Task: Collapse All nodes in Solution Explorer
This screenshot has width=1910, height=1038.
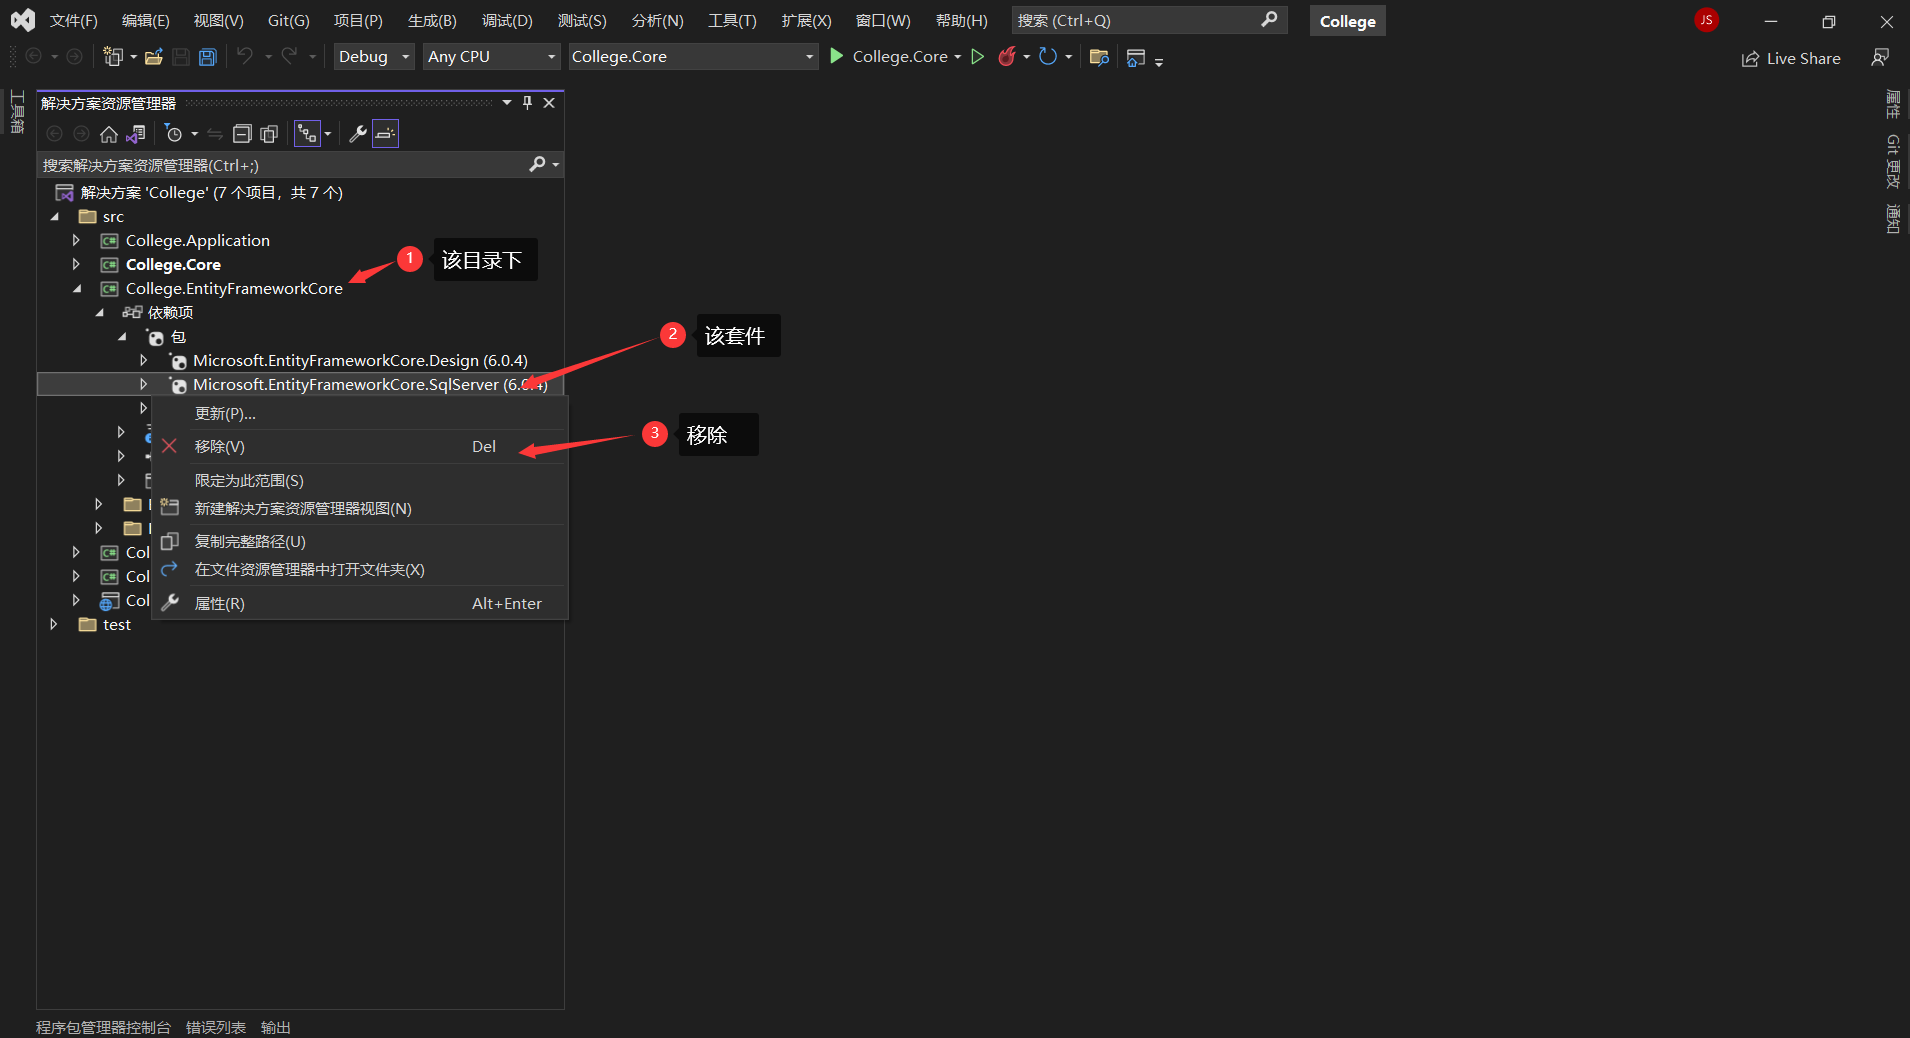Action: (x=242, y=134)
